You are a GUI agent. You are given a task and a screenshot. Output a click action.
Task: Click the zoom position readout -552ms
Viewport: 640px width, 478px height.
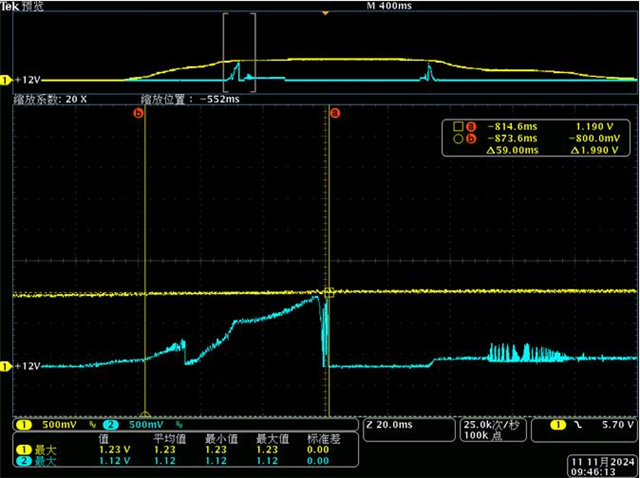tap(220, 99)
